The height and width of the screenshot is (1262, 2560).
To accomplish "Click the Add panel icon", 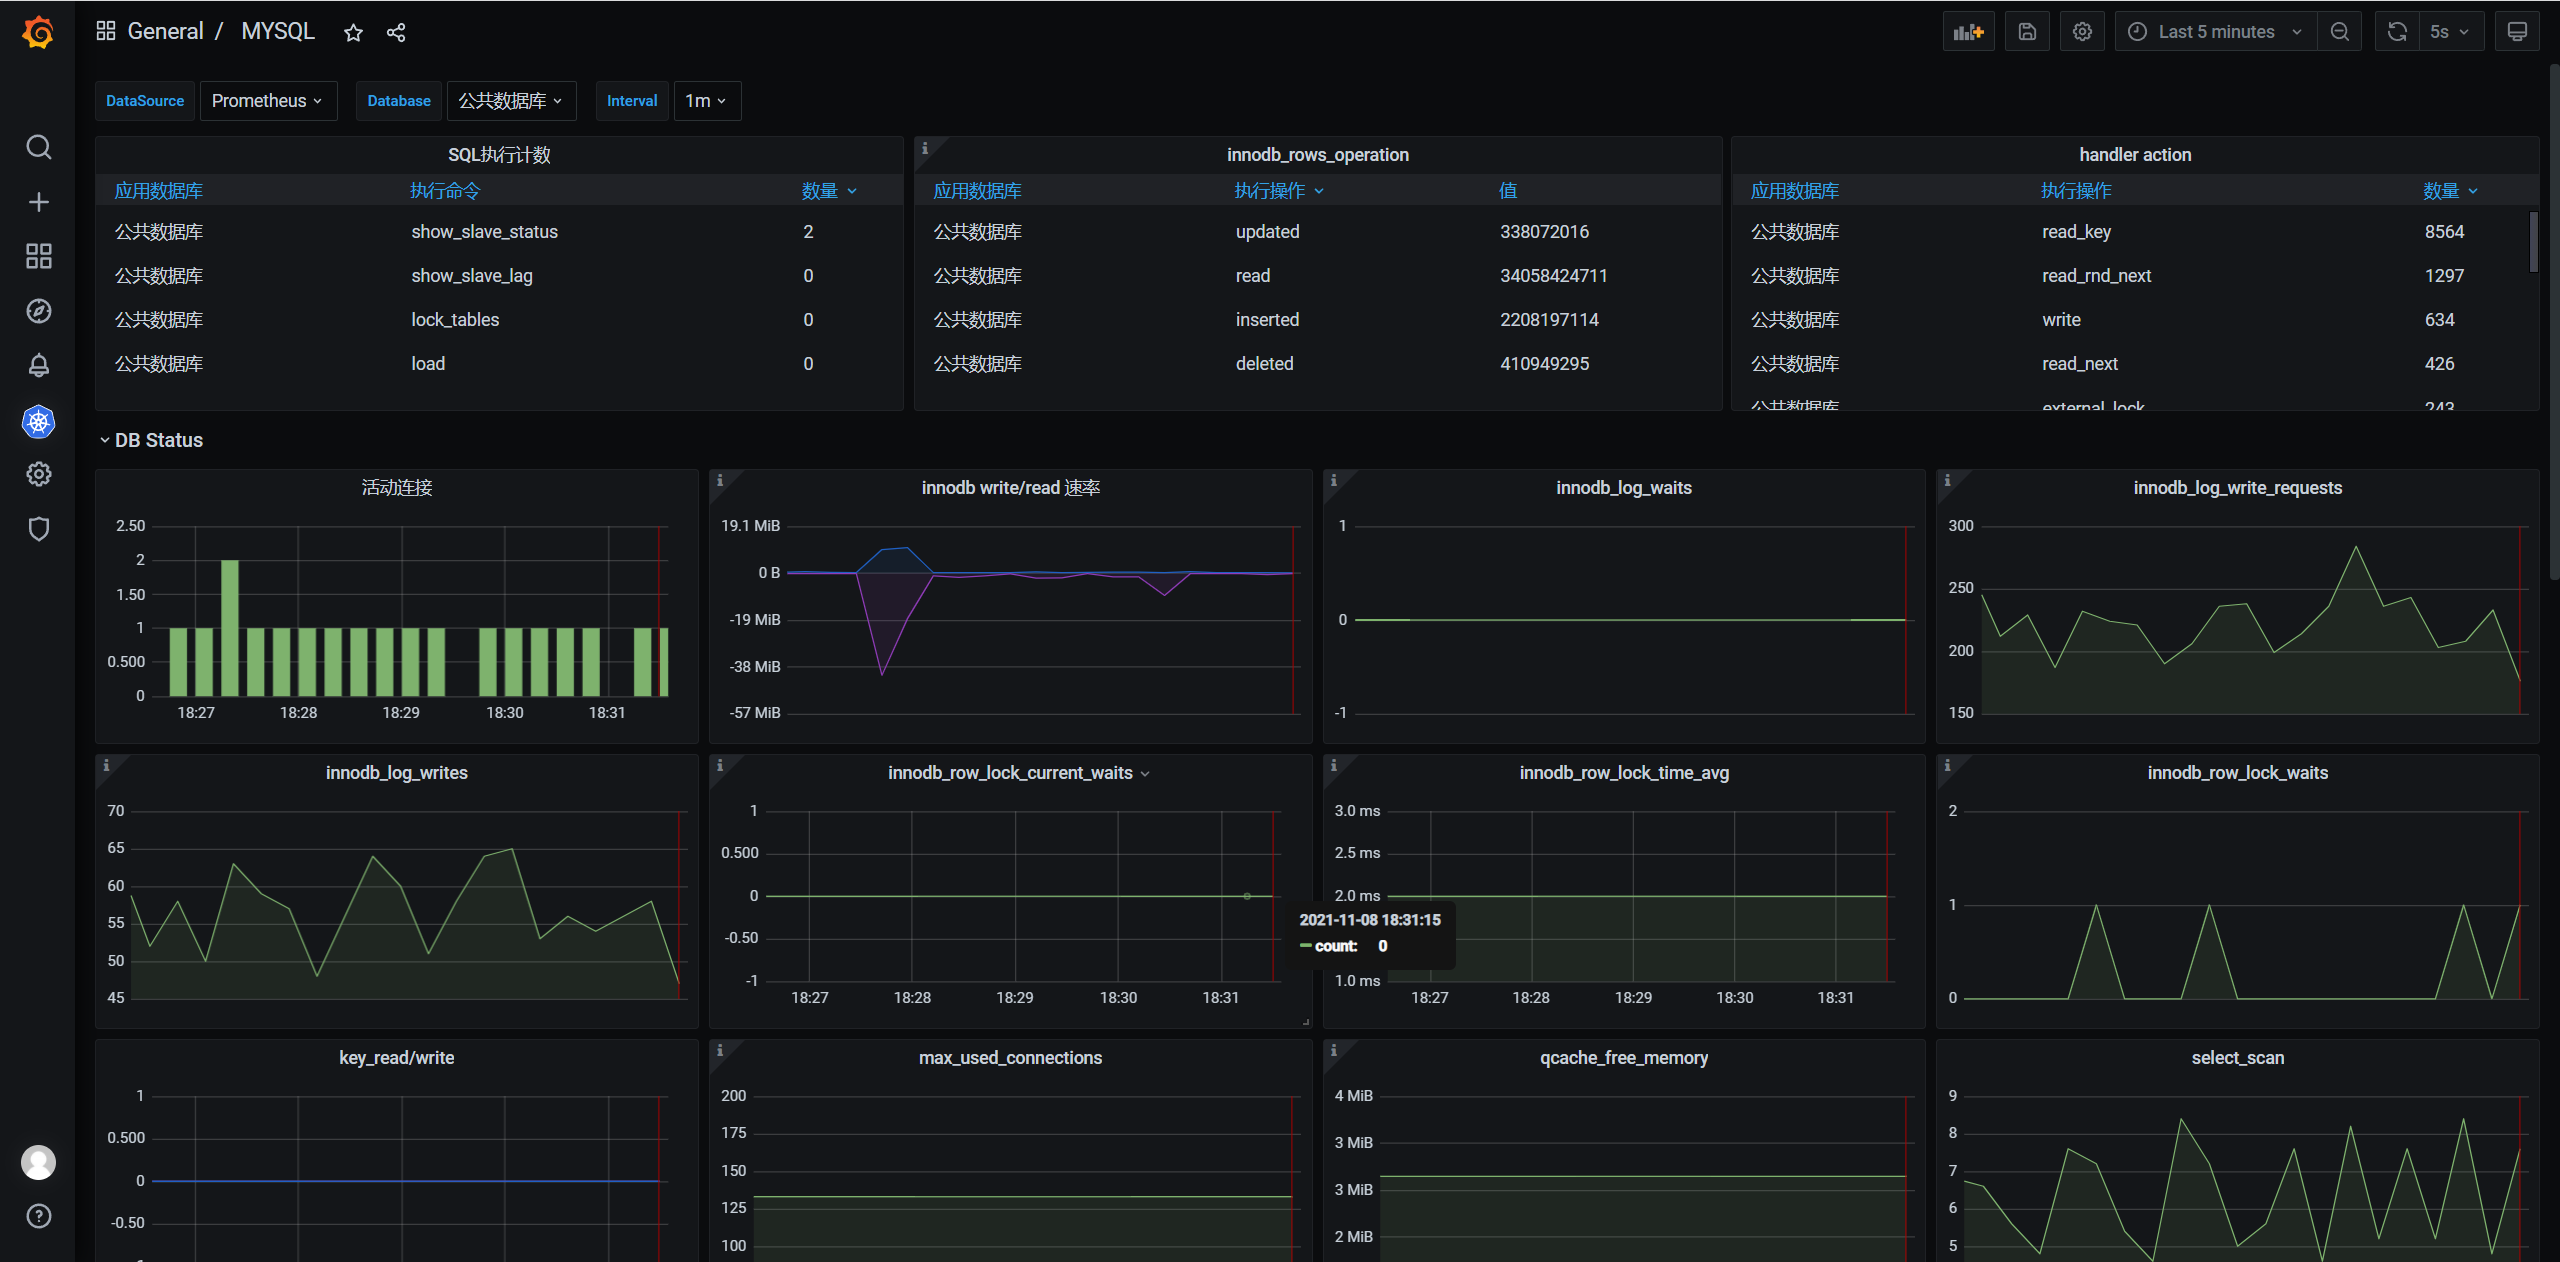I will pyautogui.click(x=1968, y=32).
